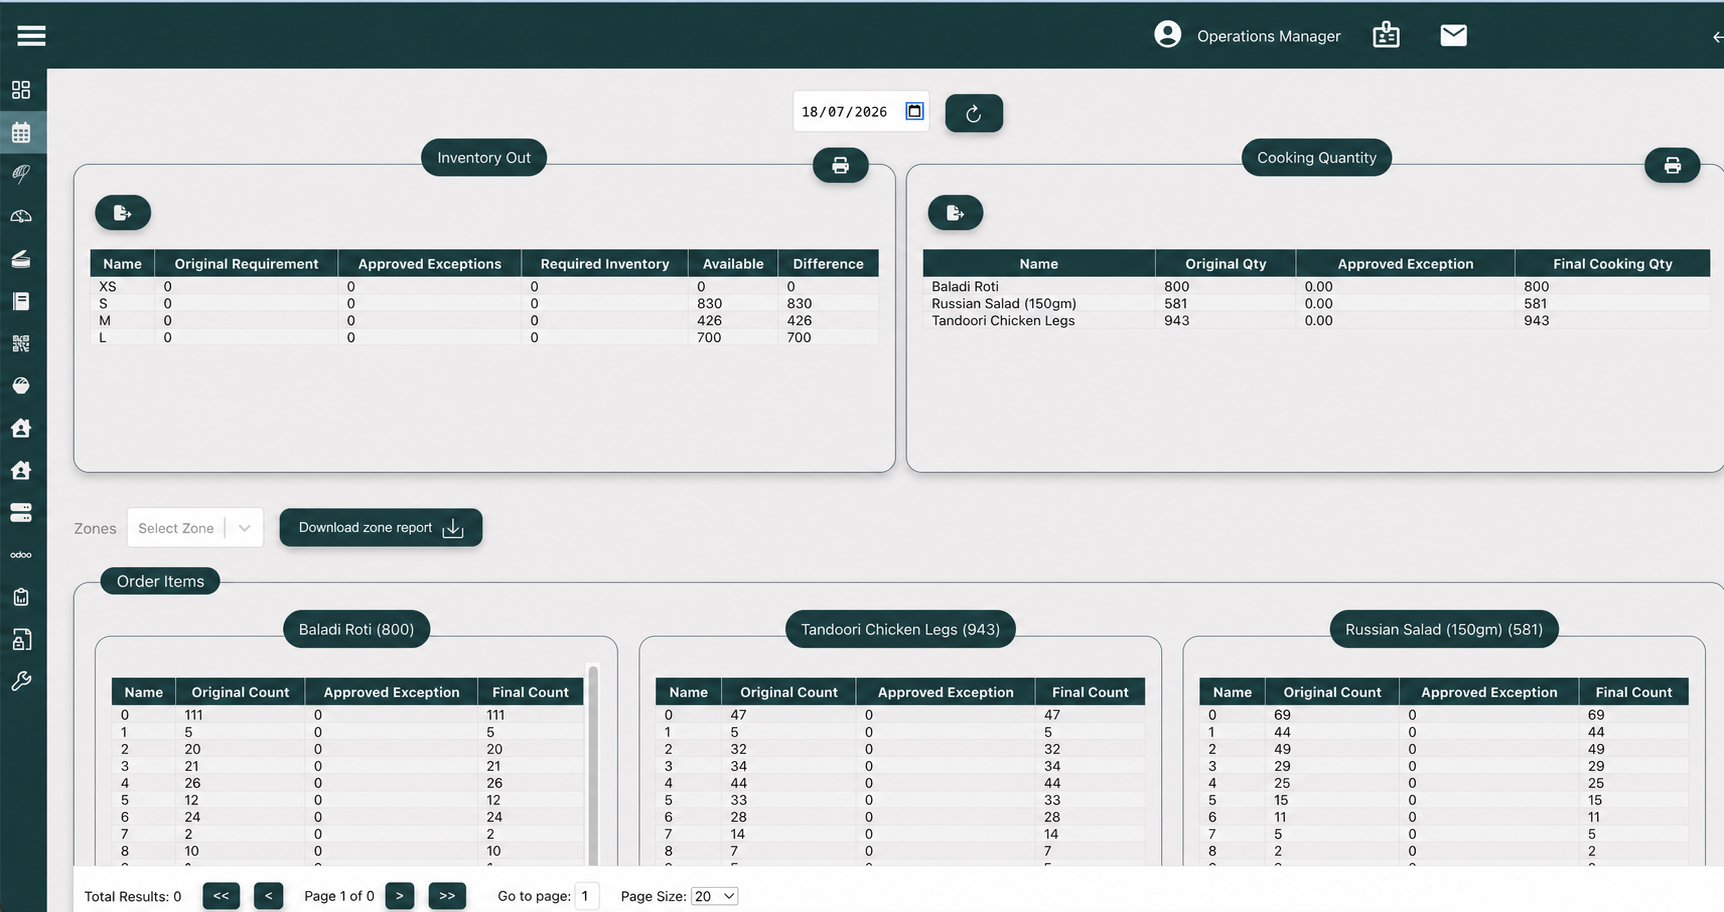Click the Final Cooking Qty column header
The image size is (1724, 912).
[1612, 263]
